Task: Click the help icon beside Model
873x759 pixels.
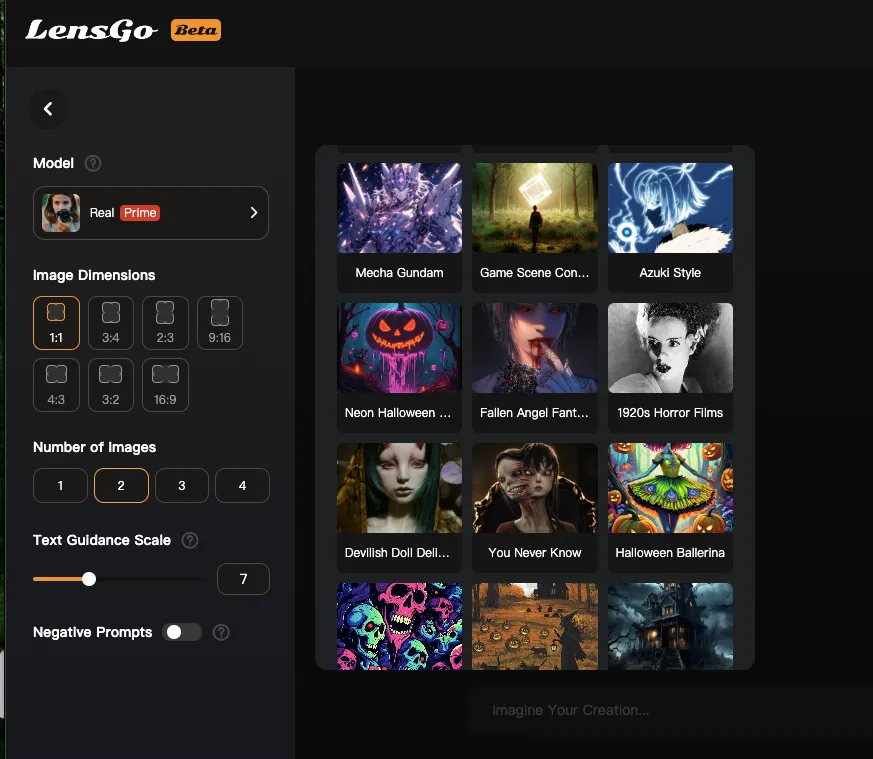Action: pos(93,163)
